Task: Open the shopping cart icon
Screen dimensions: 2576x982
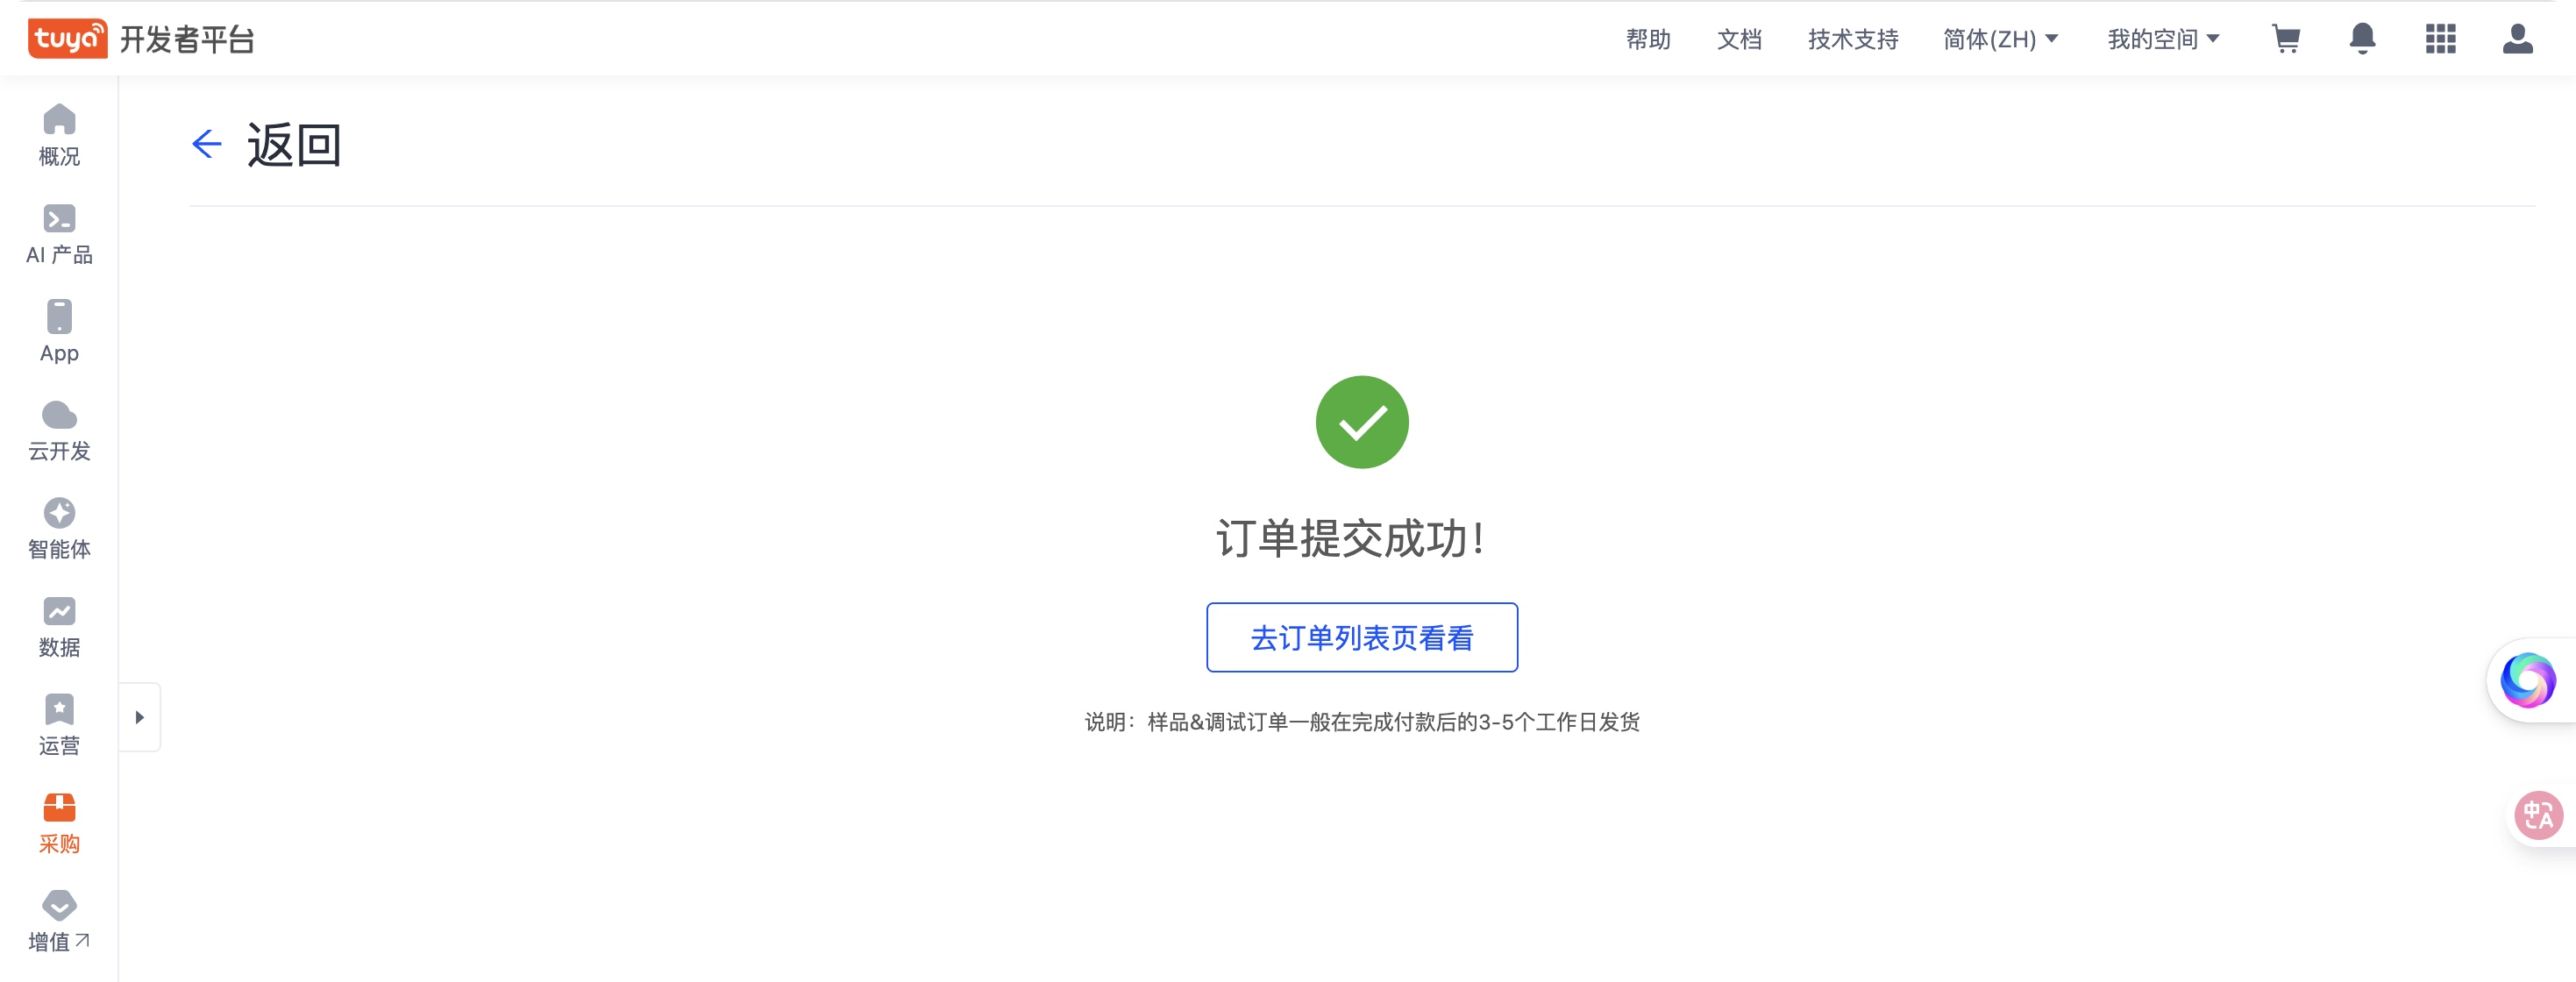Action: coord(2286,39)
